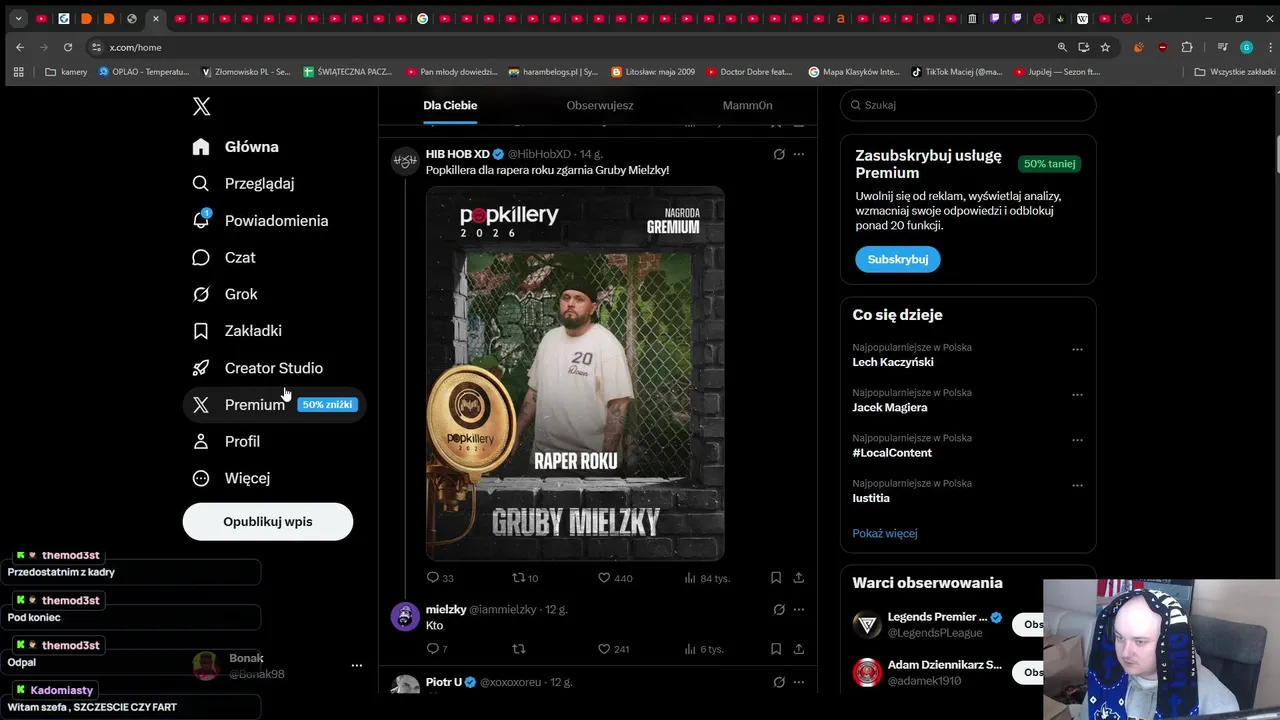This screenshot has width=1280, height=720.
Task: Open more menu on mielzky post
Action: 798,609
